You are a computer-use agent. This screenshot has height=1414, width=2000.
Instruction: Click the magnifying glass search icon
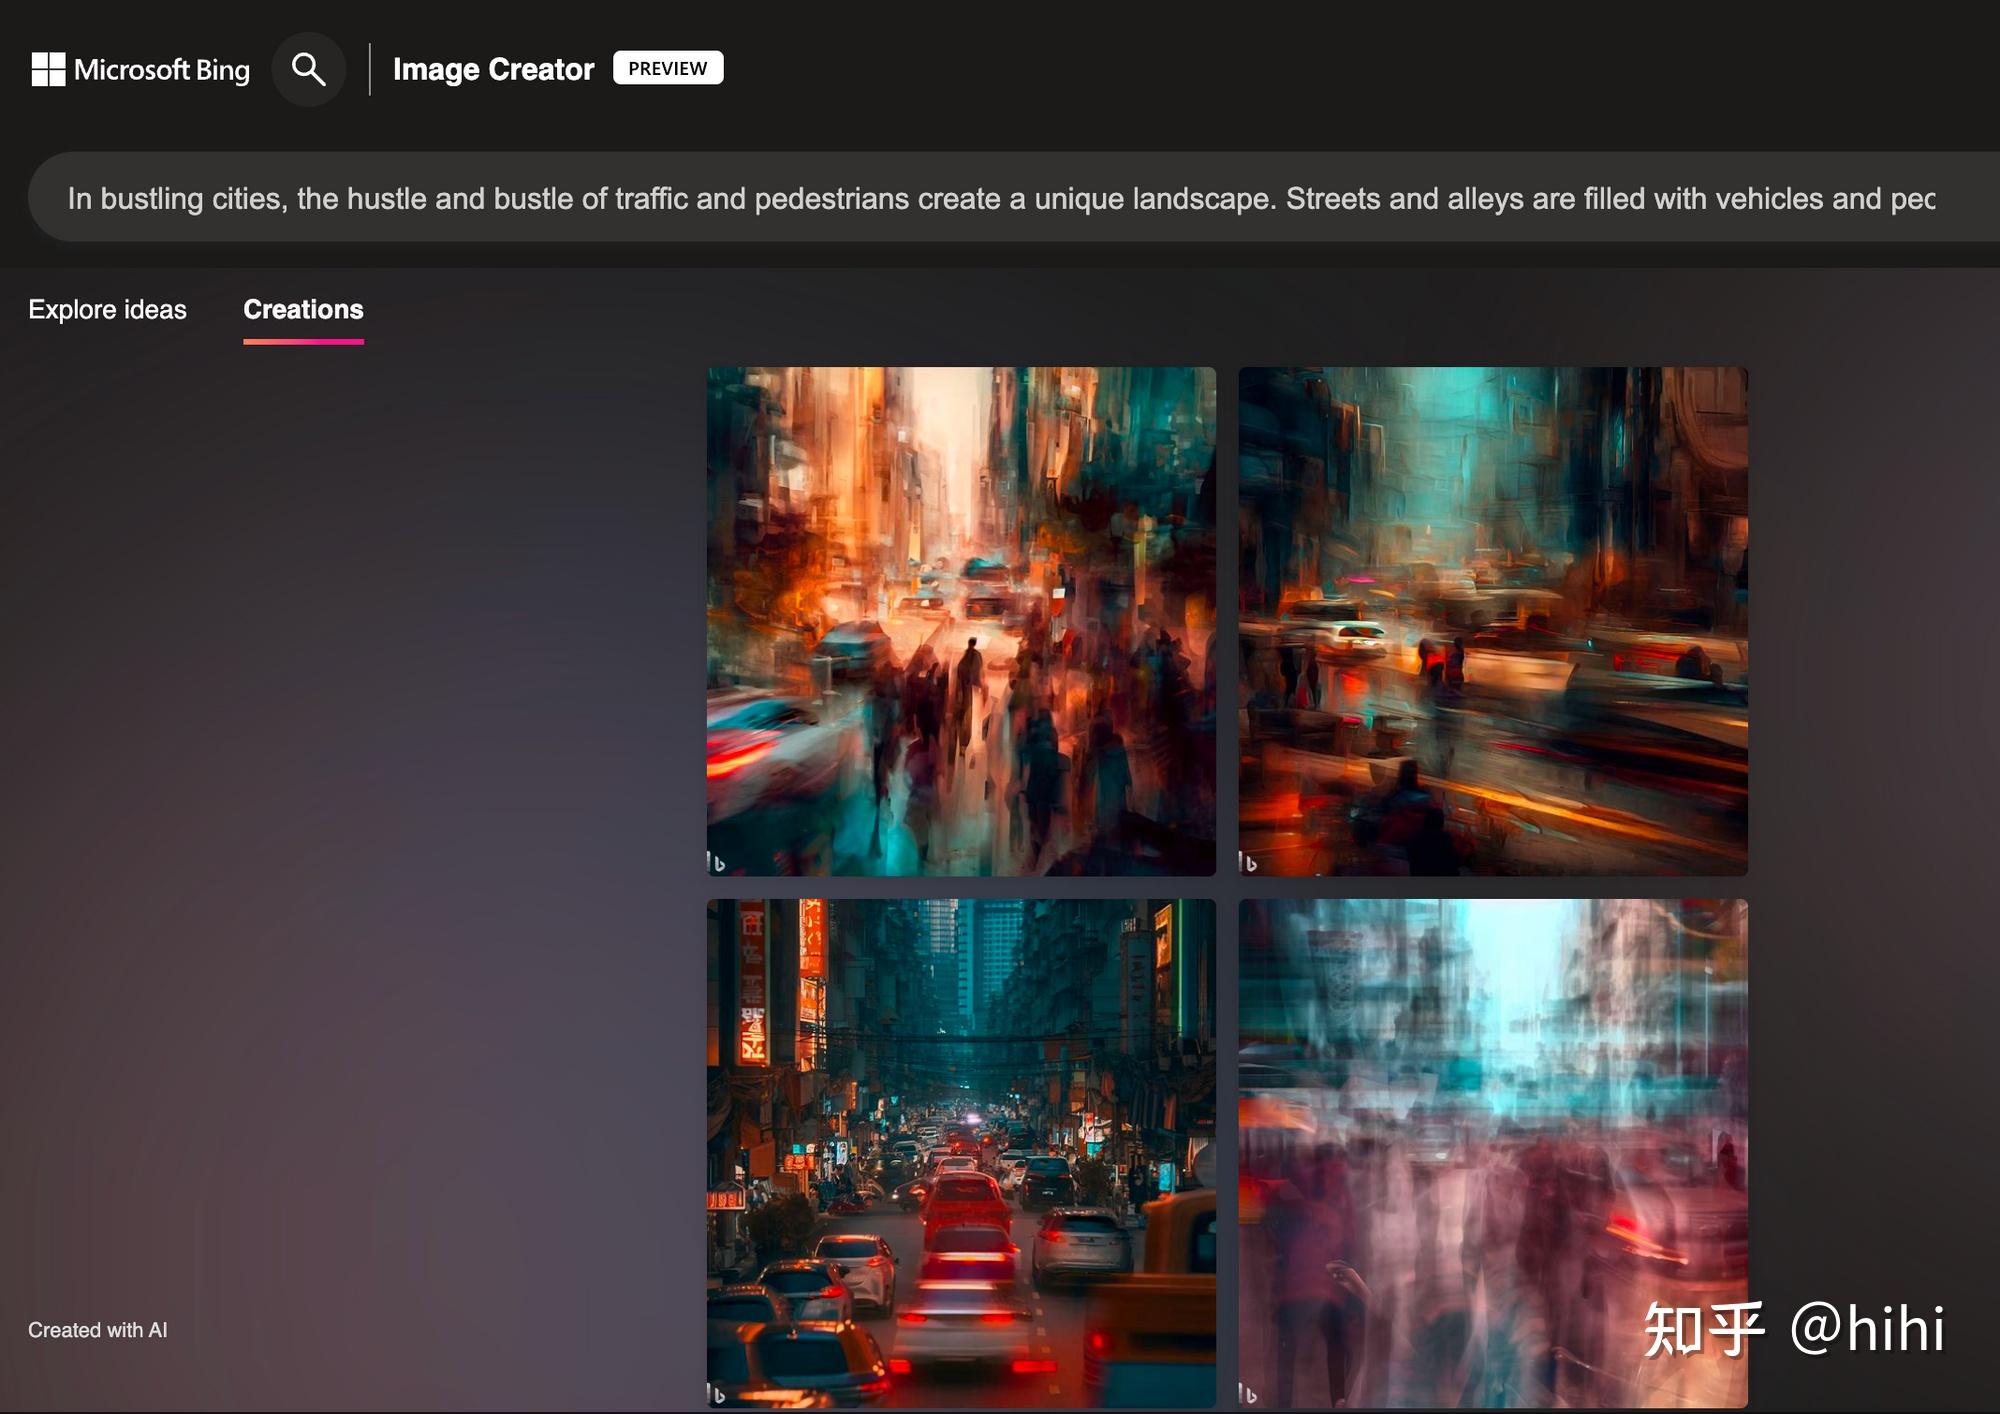coord(308,69)
